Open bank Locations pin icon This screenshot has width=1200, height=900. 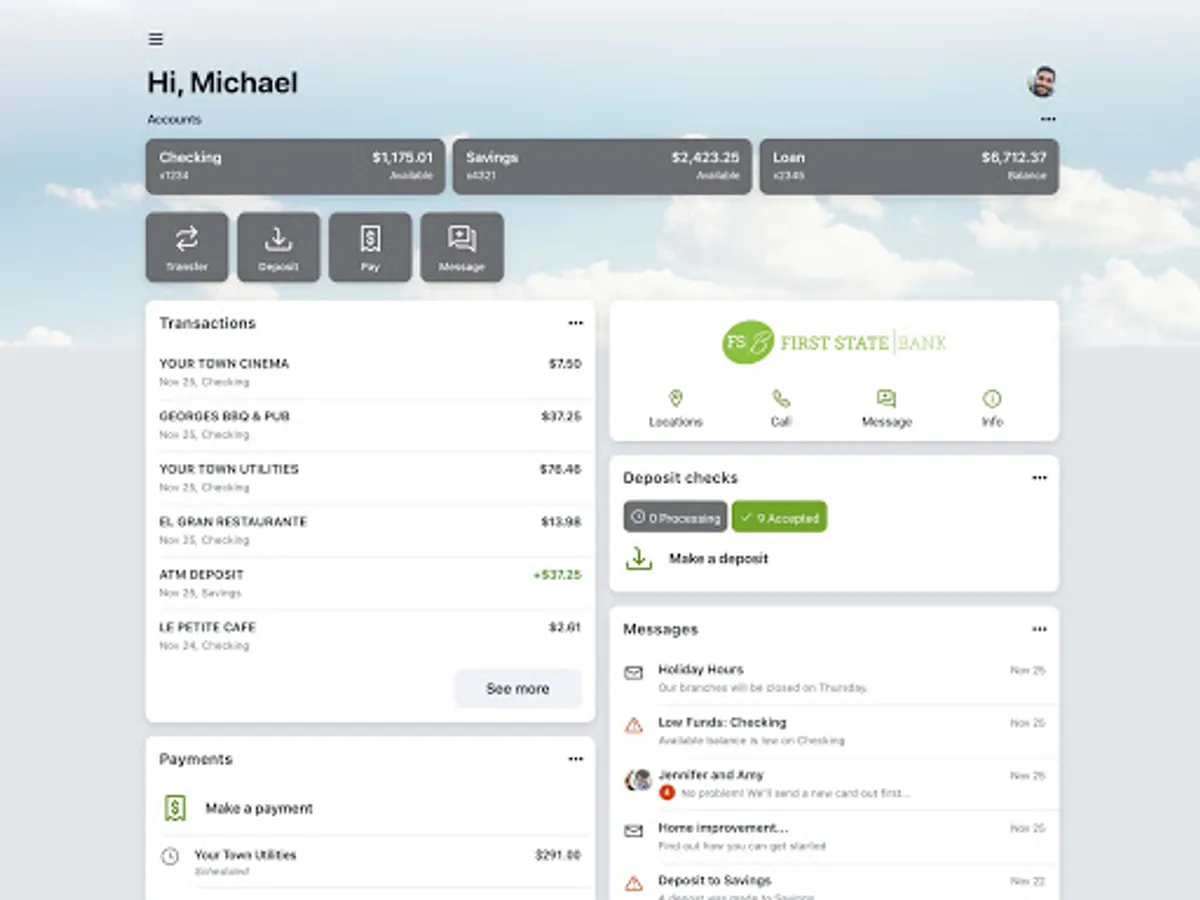pos(675,399)
